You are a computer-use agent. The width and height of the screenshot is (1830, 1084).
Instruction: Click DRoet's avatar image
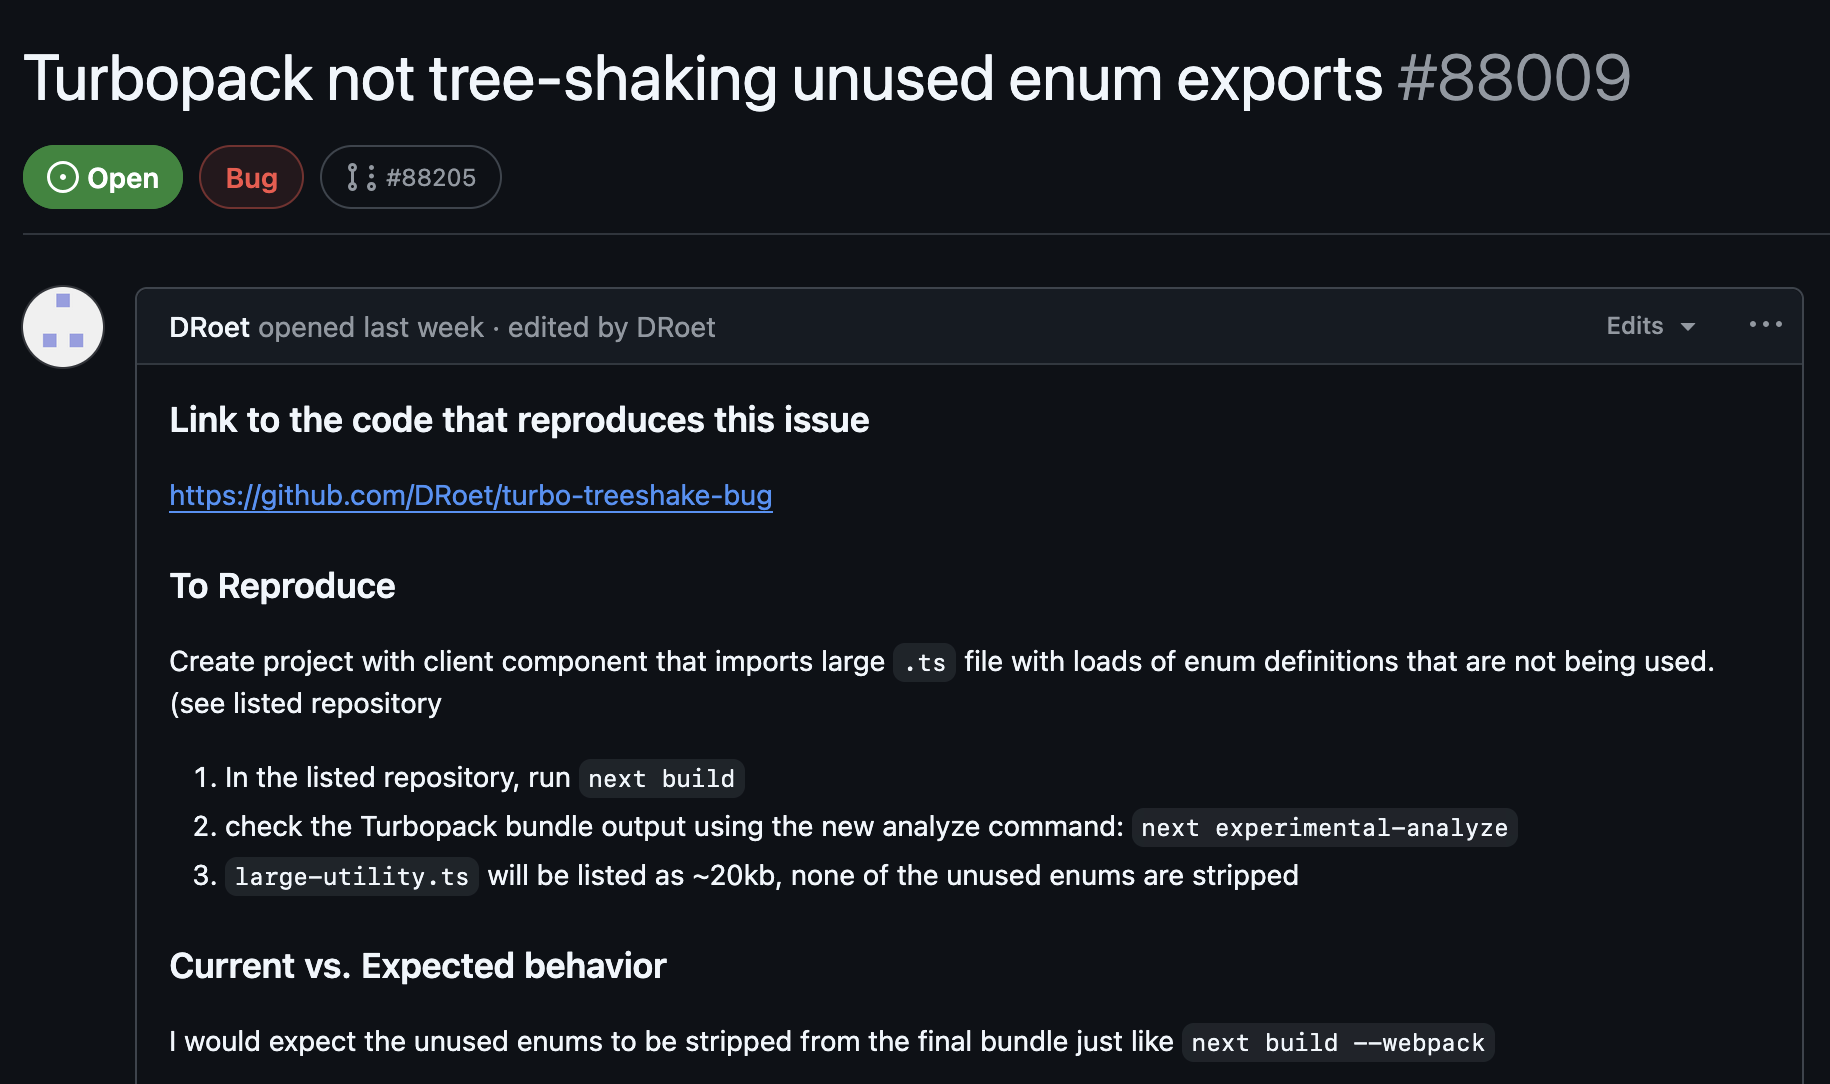63,327
